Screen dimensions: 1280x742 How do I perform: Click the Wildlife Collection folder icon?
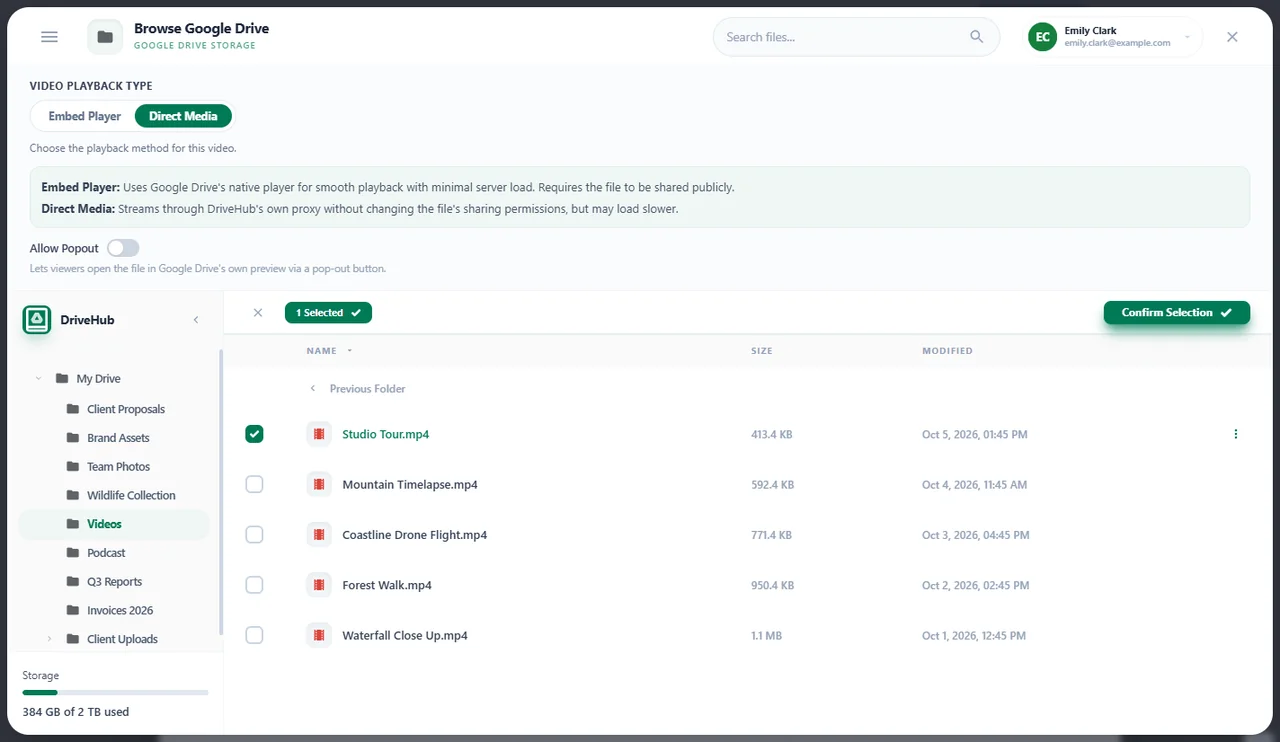coord(73,495)
